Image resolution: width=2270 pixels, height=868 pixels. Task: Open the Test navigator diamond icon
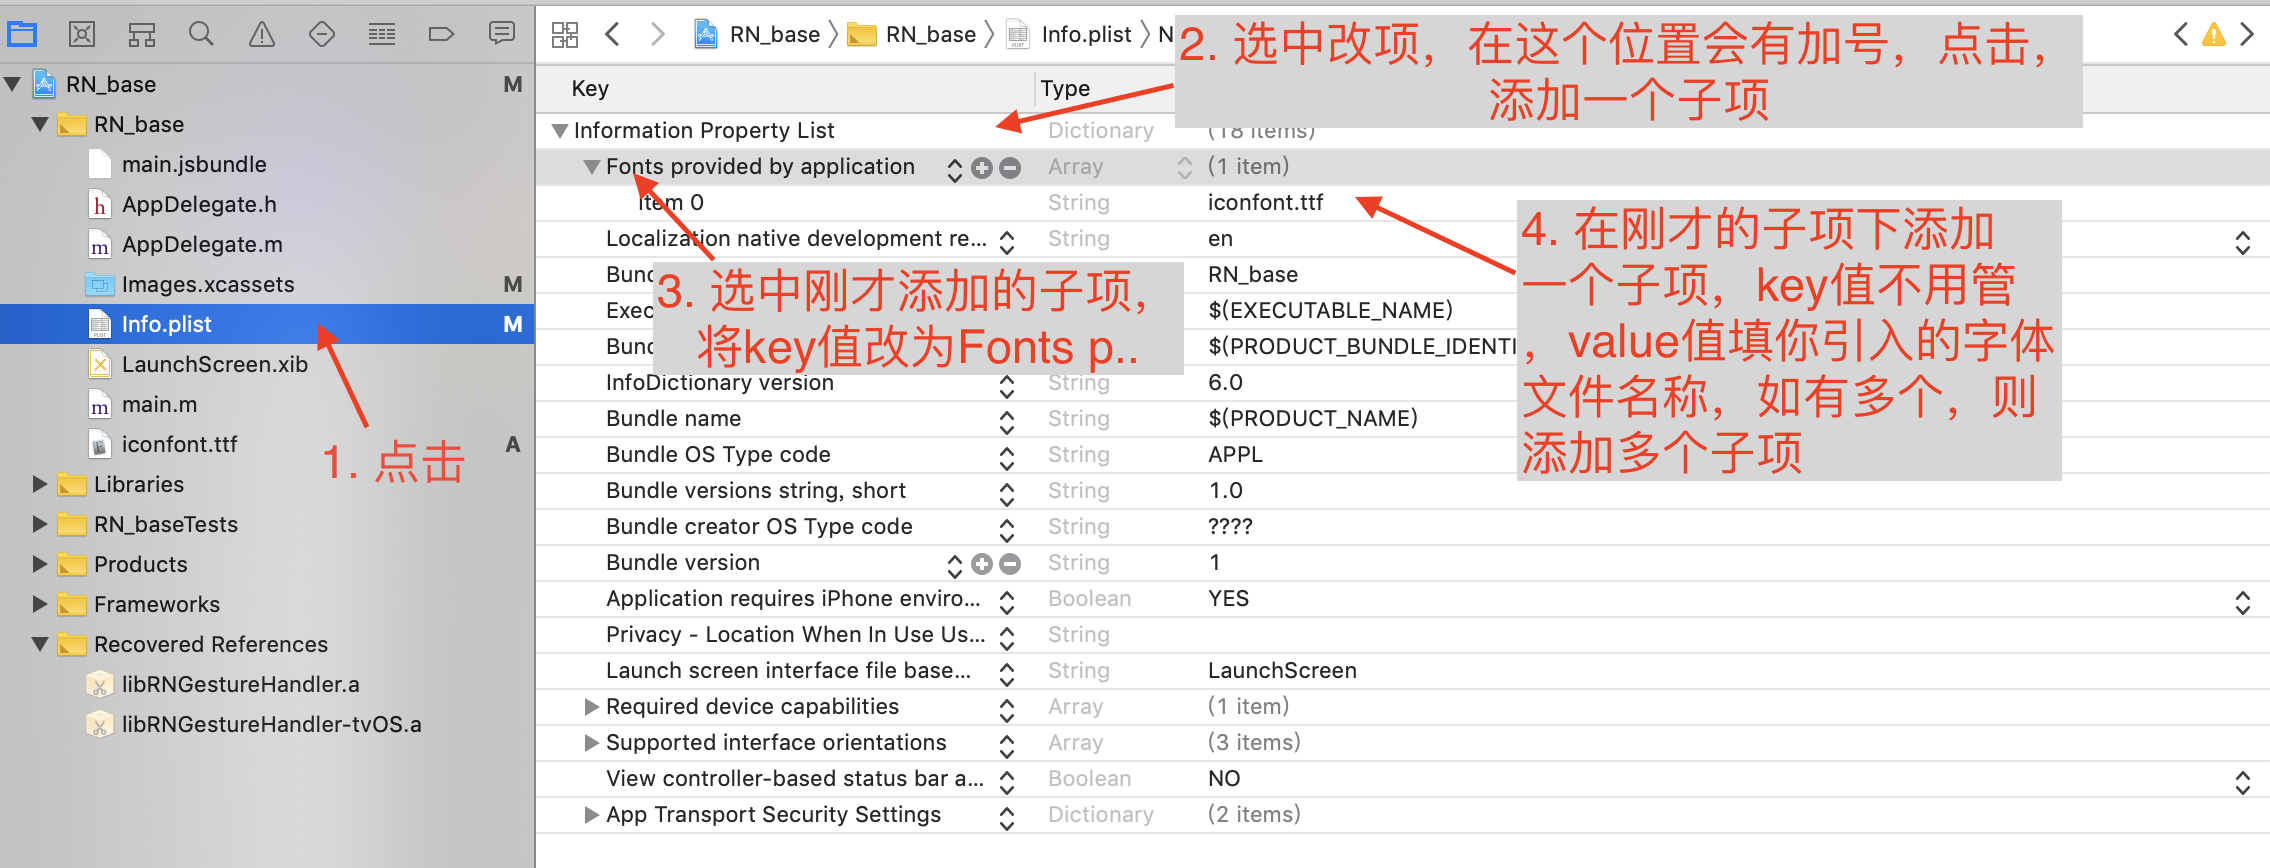(322, 35)
